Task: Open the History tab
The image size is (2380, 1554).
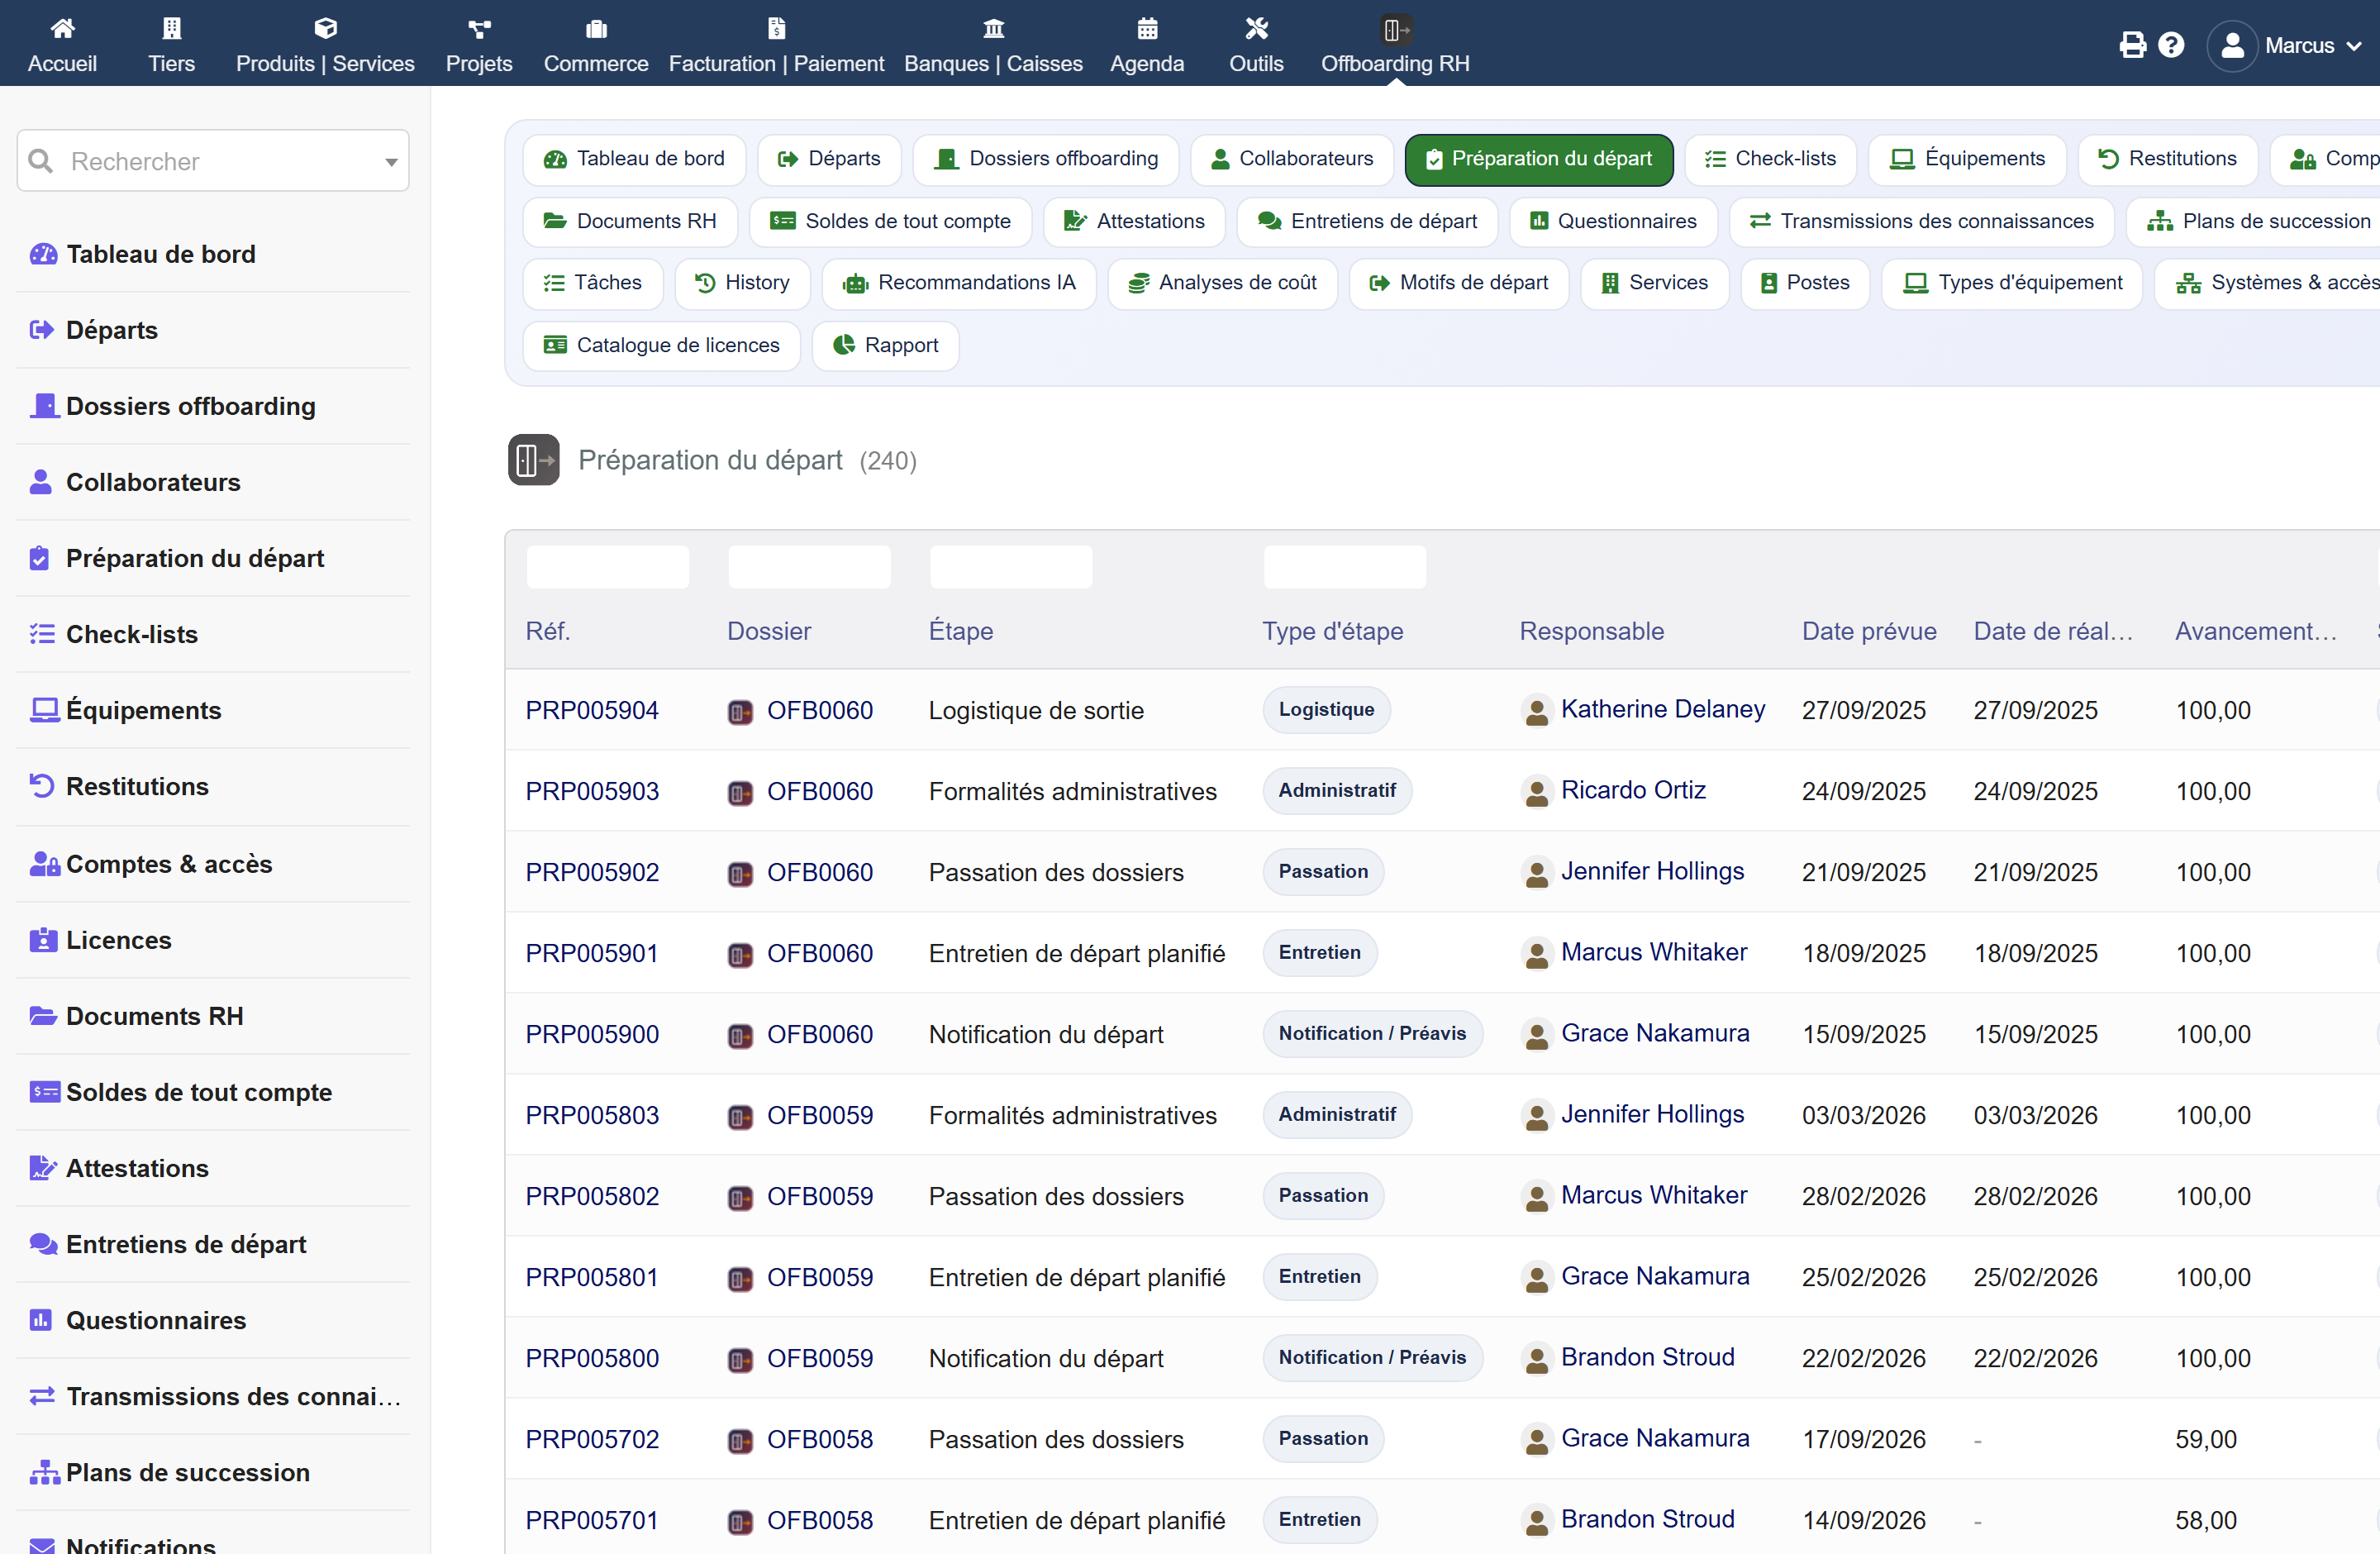Action: pyautogui.click(x=742, y=283)
